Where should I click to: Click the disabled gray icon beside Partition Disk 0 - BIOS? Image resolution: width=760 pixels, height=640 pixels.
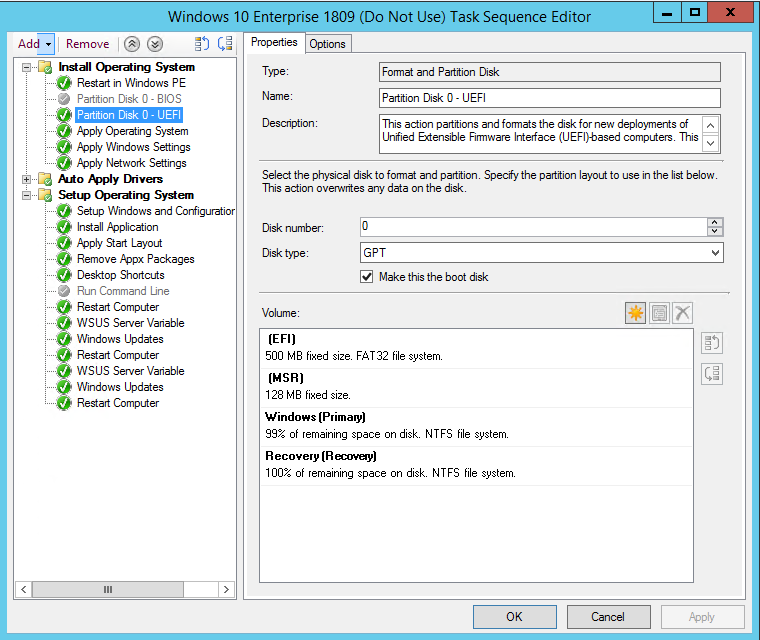(64, 99)
